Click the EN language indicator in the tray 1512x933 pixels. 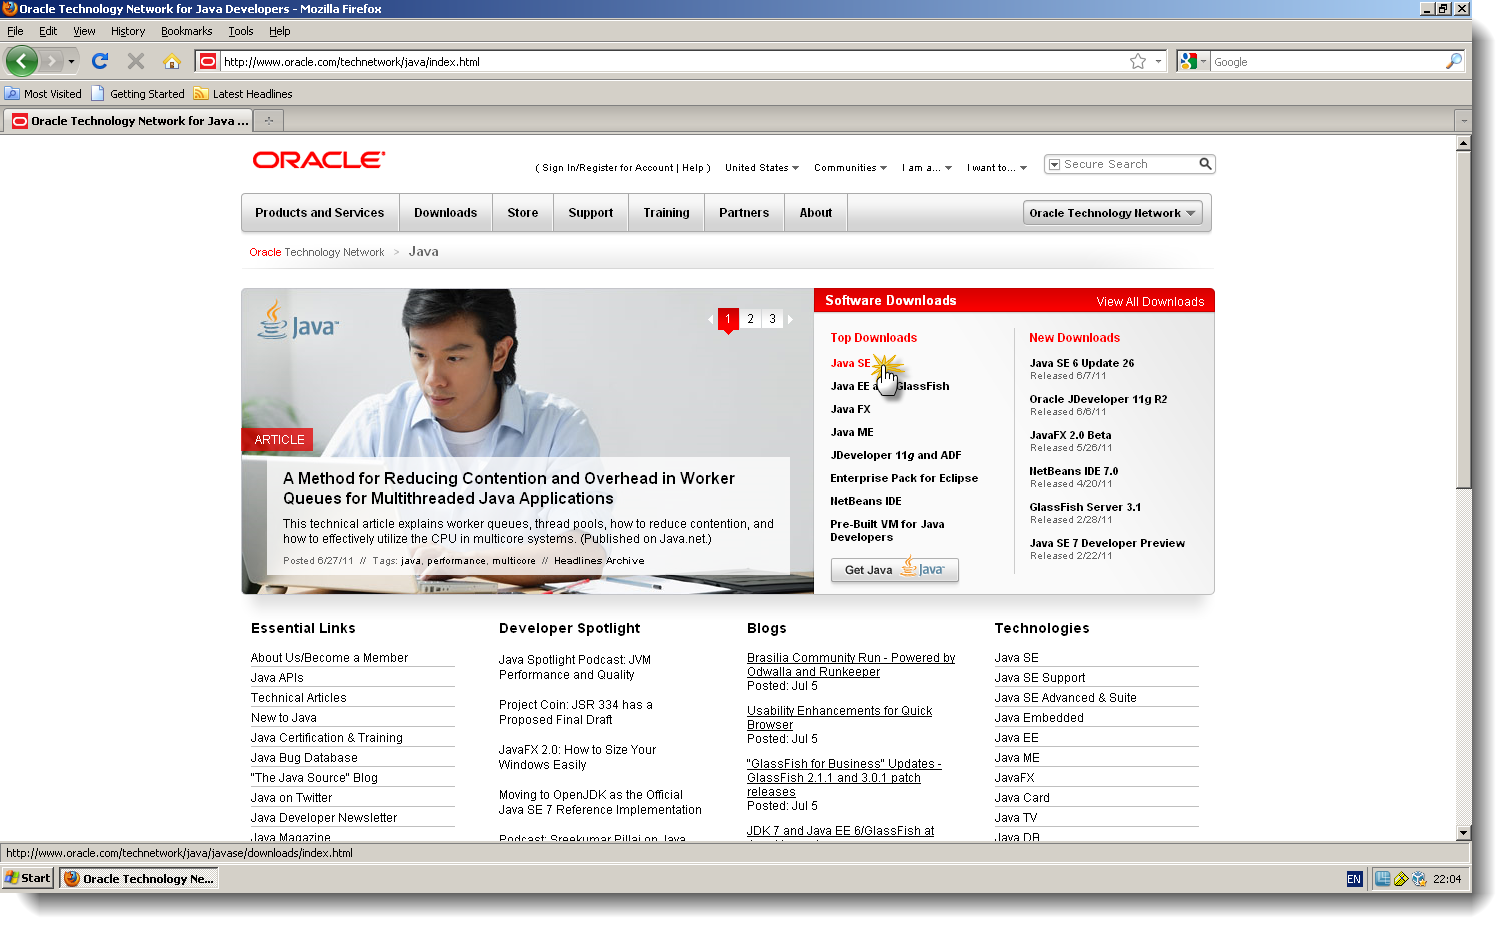1354,878
